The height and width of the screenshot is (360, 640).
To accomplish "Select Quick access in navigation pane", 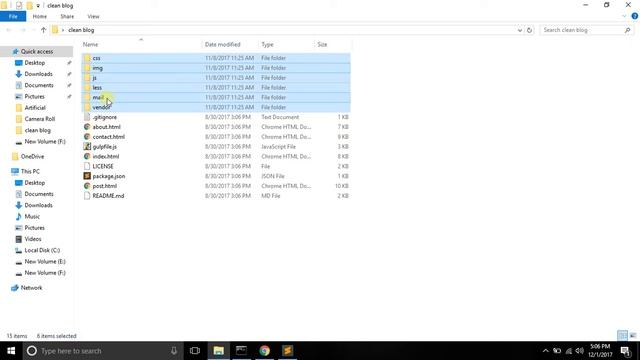I will (x=37, y=51).
